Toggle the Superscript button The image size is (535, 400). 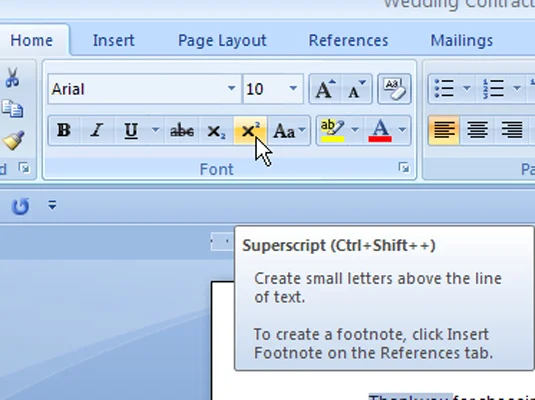[x=250, y=131]
